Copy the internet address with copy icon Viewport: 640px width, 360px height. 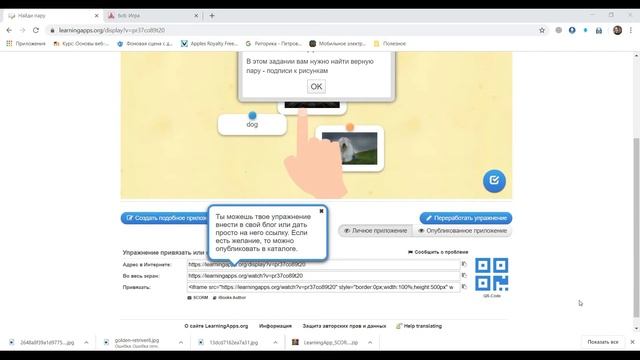click(x=464, y=264)
